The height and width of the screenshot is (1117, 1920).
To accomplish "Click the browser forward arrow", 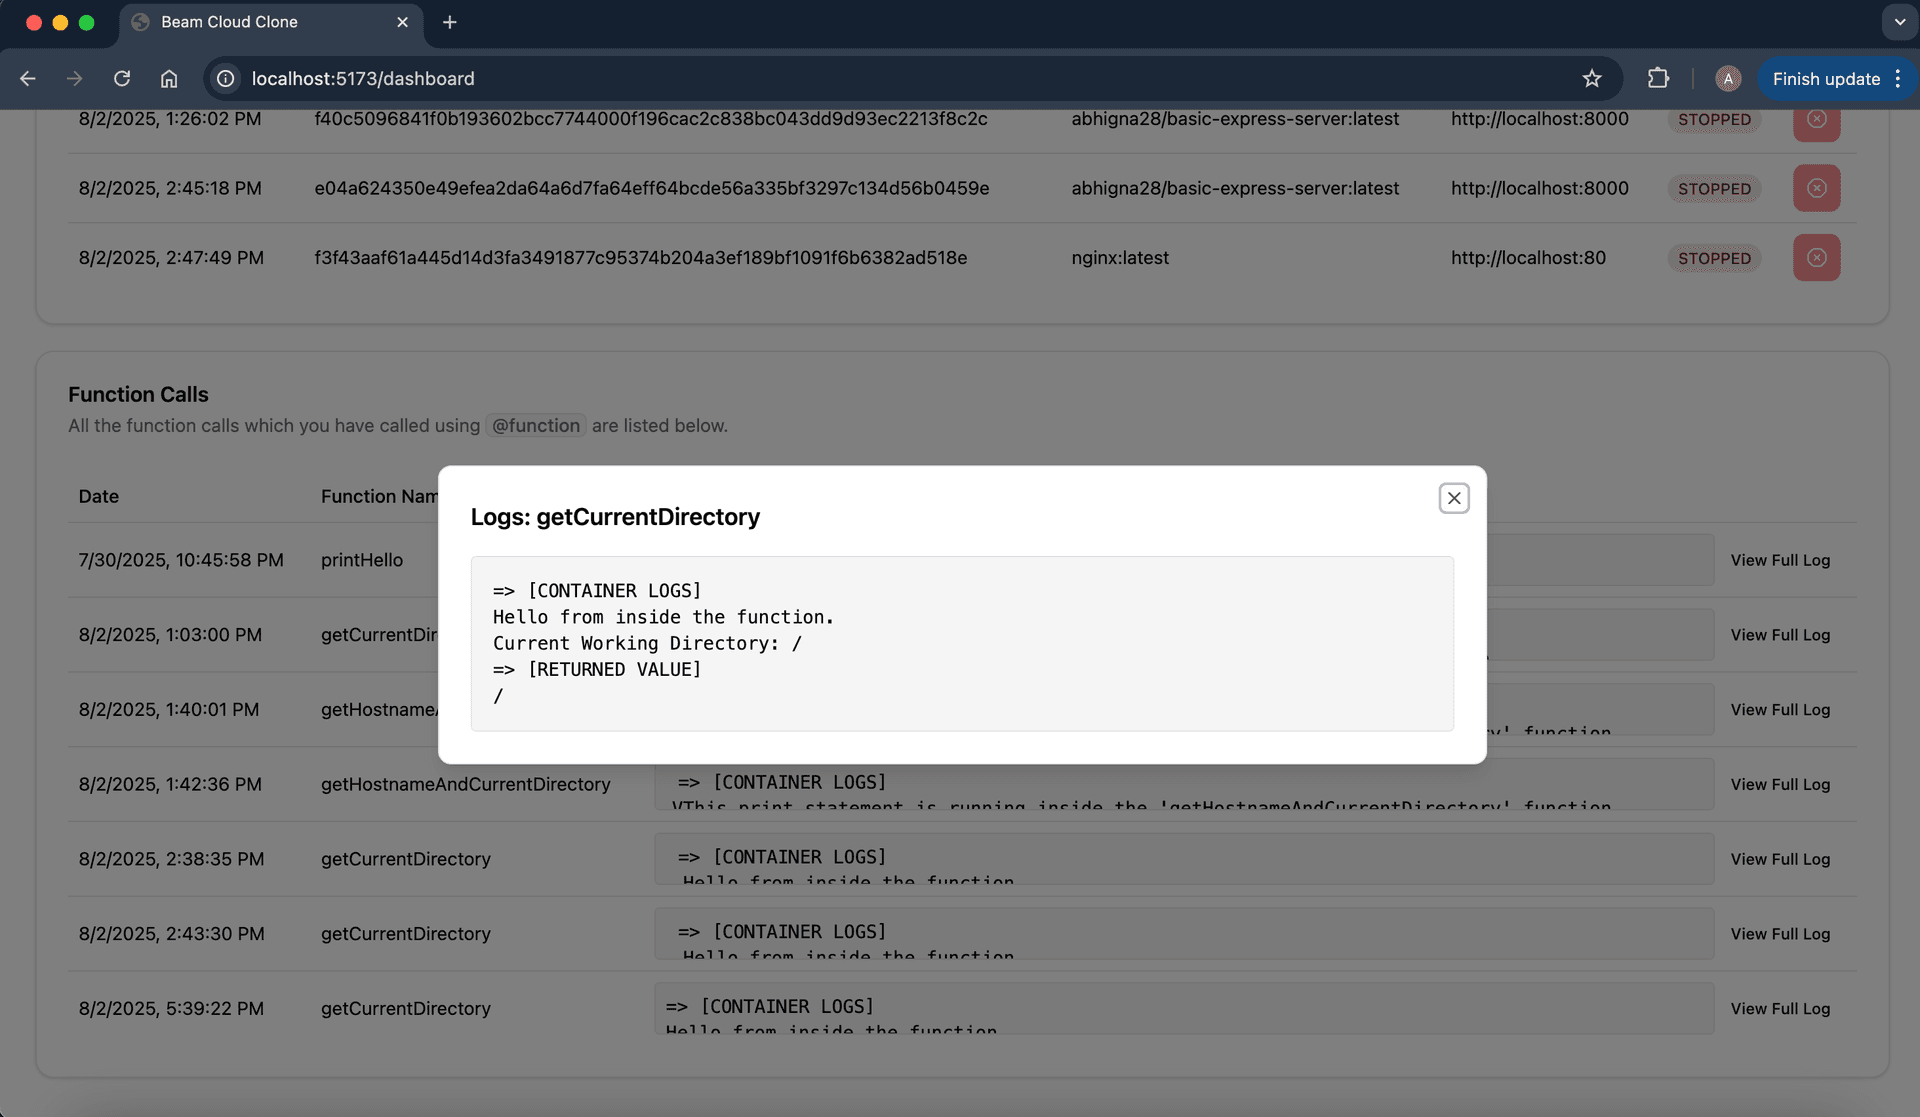I will point(75,78).
